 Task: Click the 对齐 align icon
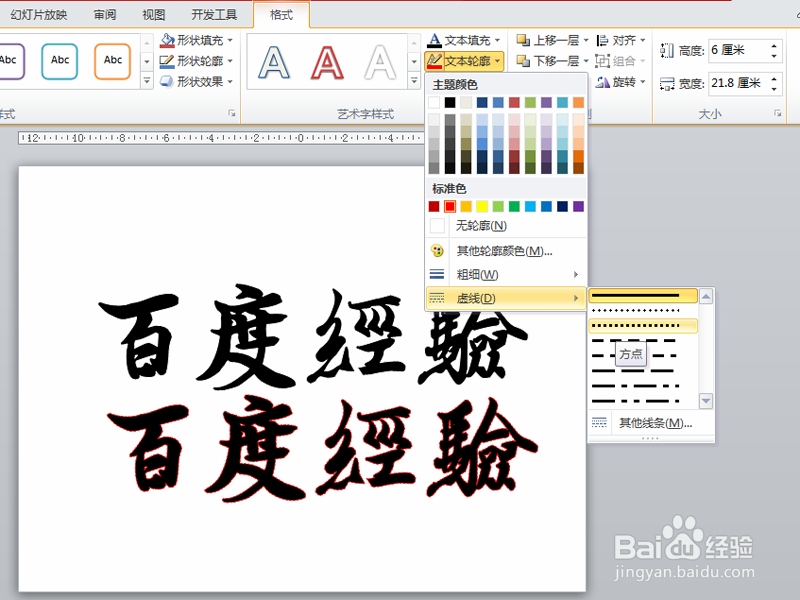[603, 40]
